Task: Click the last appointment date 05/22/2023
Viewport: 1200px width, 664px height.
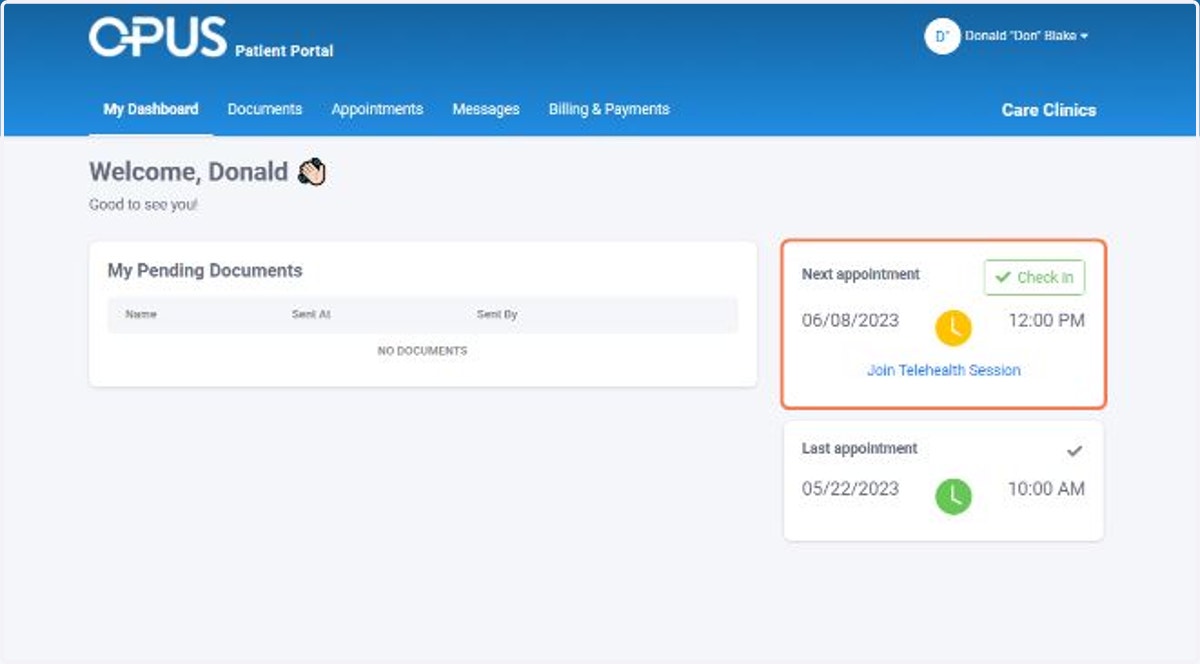Action: point(850,489)
